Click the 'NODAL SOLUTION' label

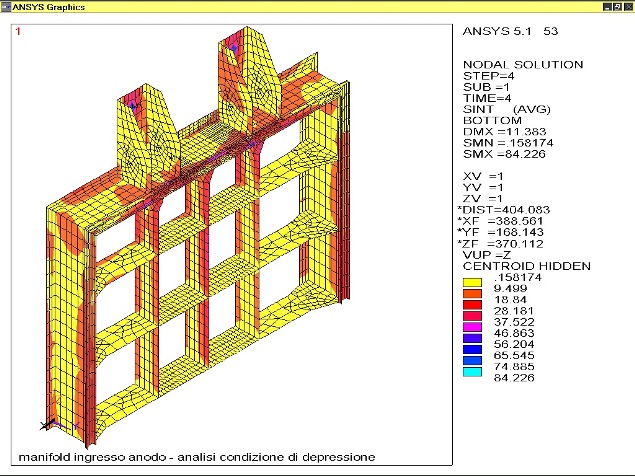(x=523, y=64)
